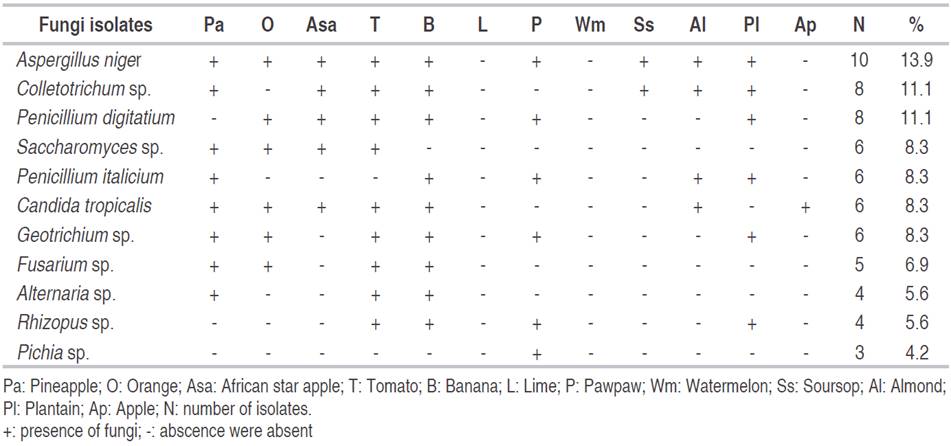Click the 'Asa' column header
This screenshot has height=446, width=951.
pyautogui.click(x=321, y=27)
